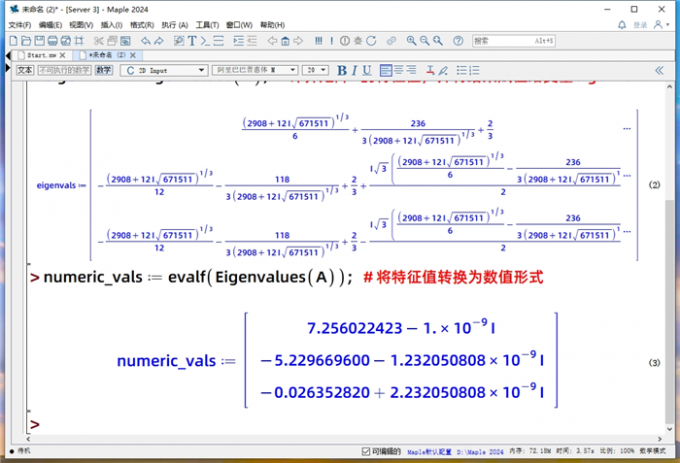Image resolution: width=680 pixels, height=463 pixels.
Task: Choose the text font color button
Action: point(430,70)
